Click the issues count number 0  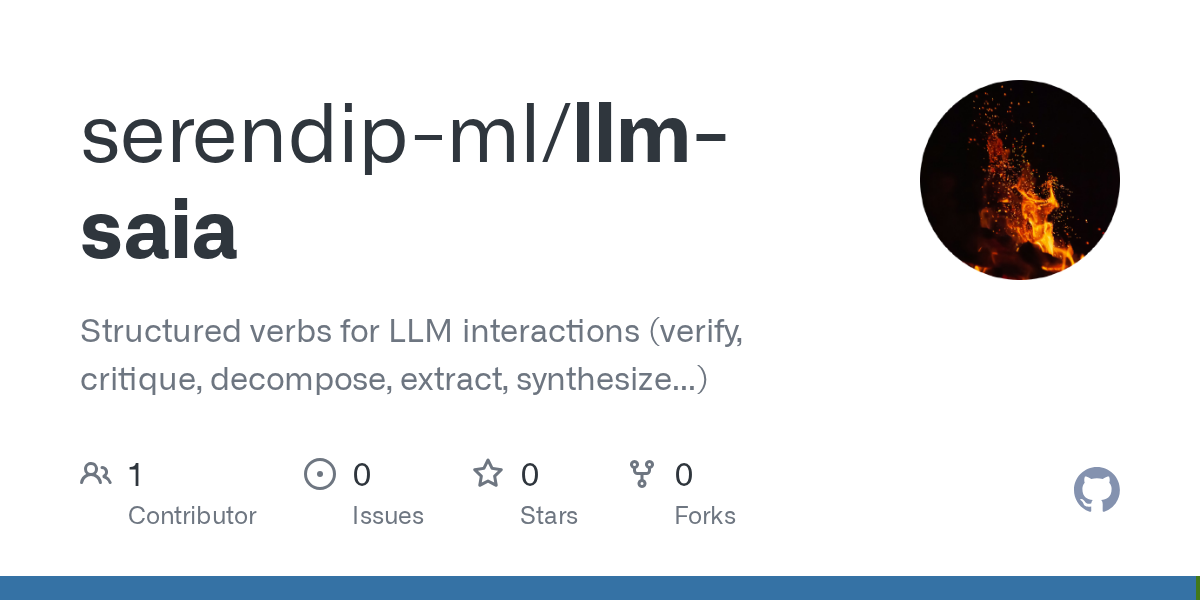pos(362,475)
